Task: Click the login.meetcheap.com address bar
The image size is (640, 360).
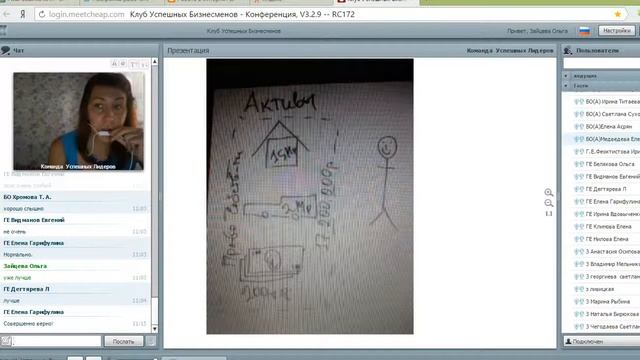Action: pyautogui.click(x=87, y=14)
